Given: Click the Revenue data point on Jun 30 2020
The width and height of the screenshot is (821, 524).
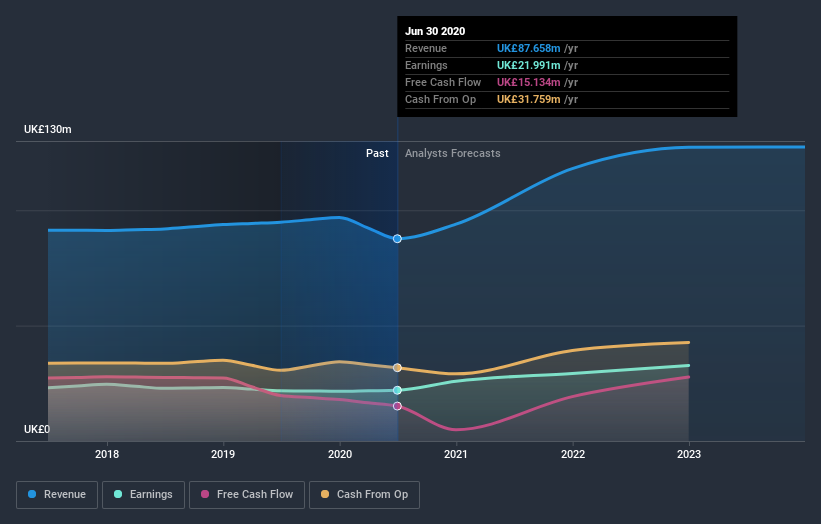Looking at the screenshot, I should (x=397, y=239).
